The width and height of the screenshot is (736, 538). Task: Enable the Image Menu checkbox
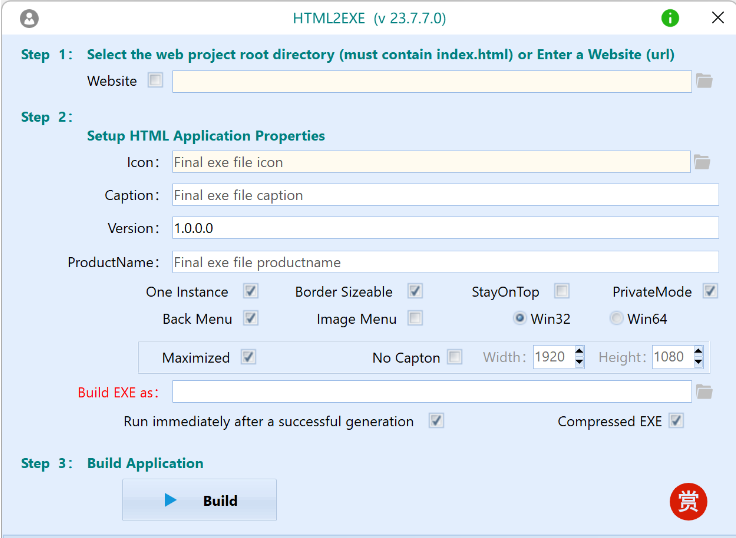point(415,318)
